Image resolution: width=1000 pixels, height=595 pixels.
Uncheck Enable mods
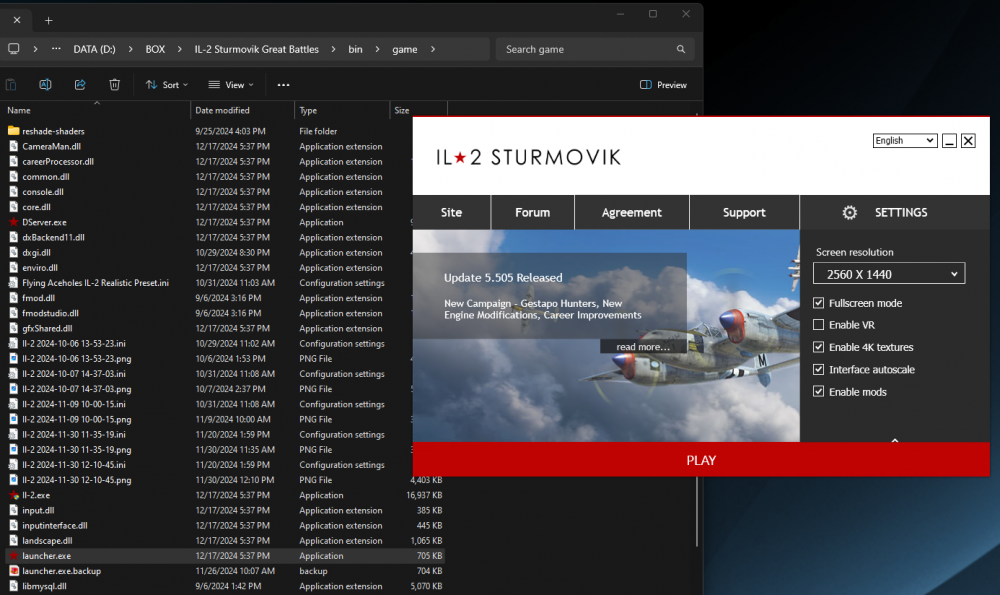(x=817, y=391)
